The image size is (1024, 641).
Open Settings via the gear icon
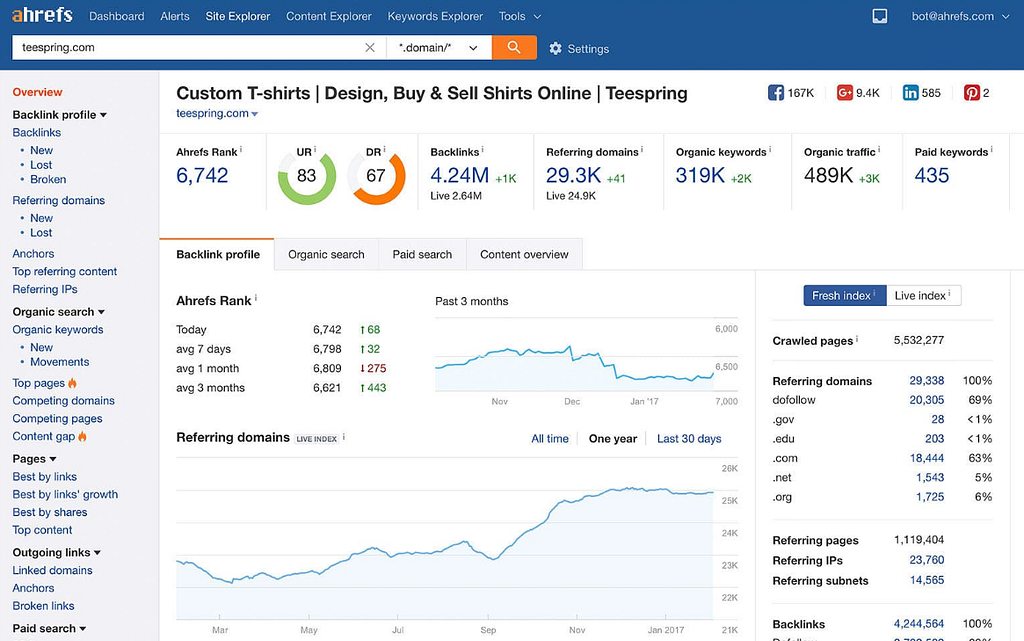556,48
